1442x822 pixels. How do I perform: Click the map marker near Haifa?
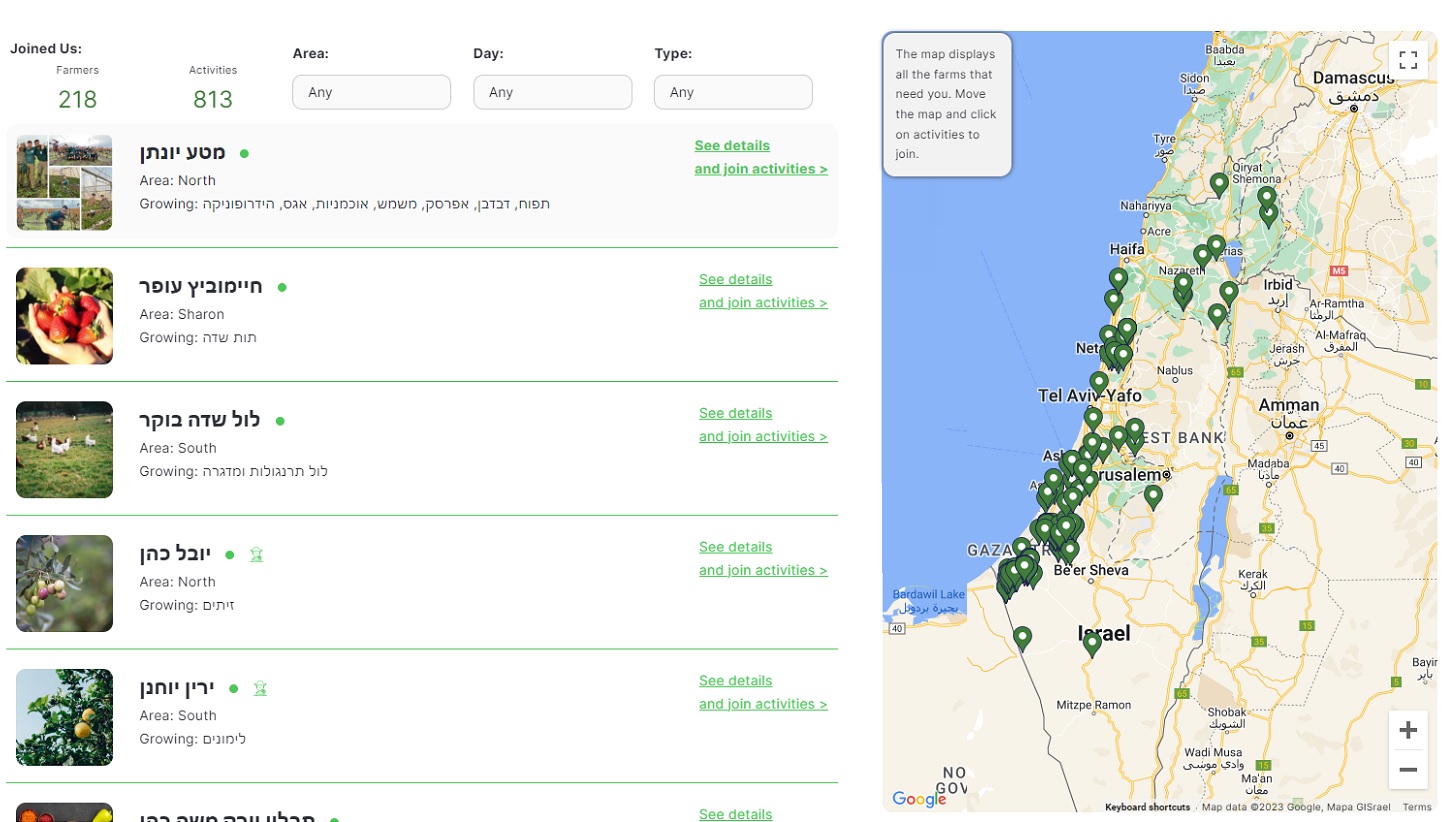pyautogui.click(x=1118, y=280)
